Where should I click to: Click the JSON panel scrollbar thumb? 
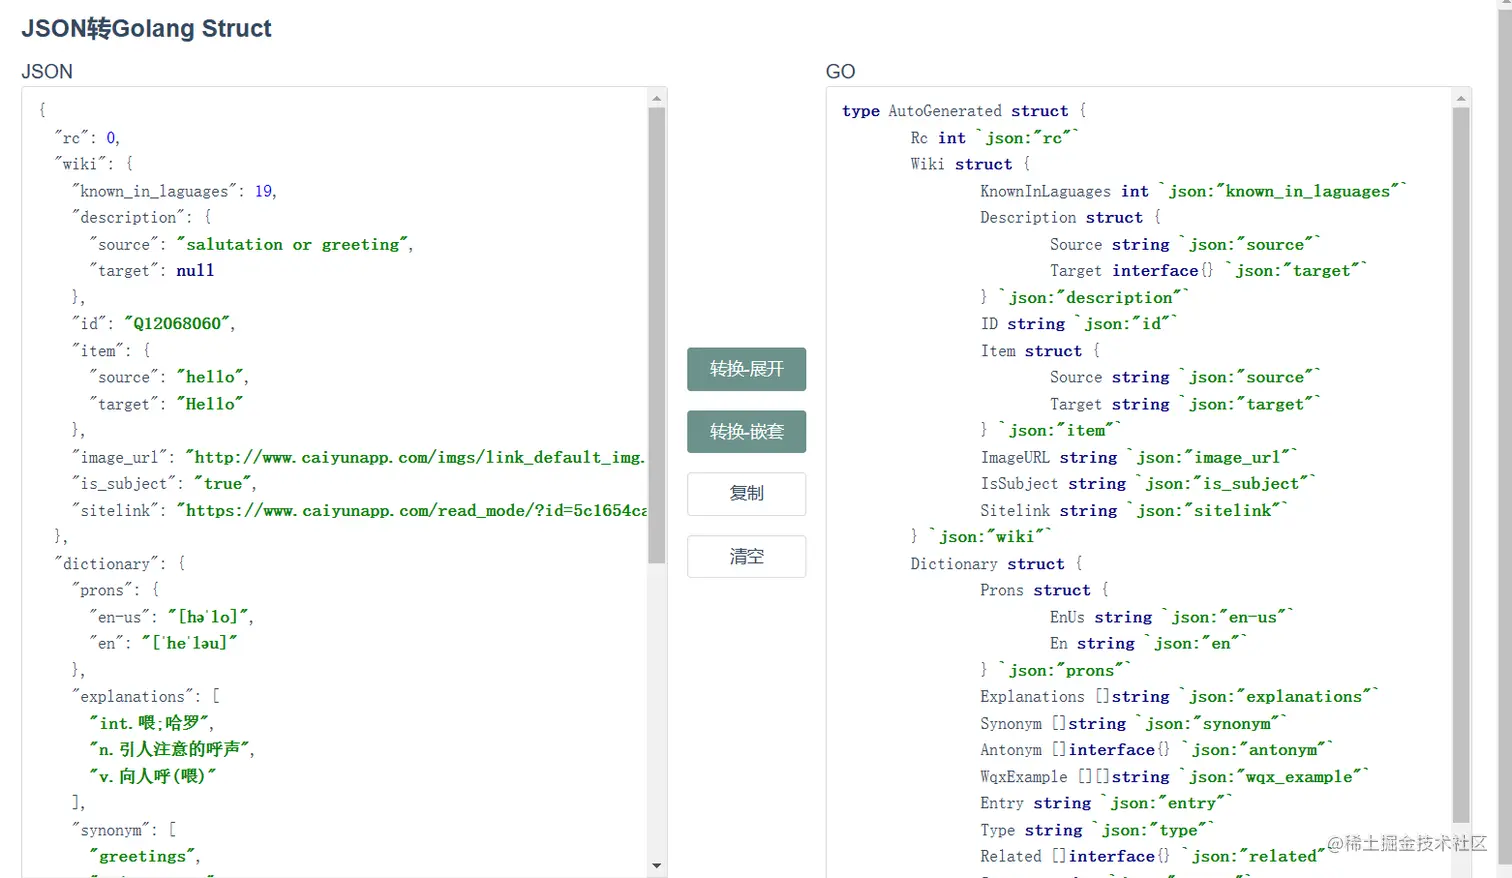pyautogui.click(x=657, y=335)
